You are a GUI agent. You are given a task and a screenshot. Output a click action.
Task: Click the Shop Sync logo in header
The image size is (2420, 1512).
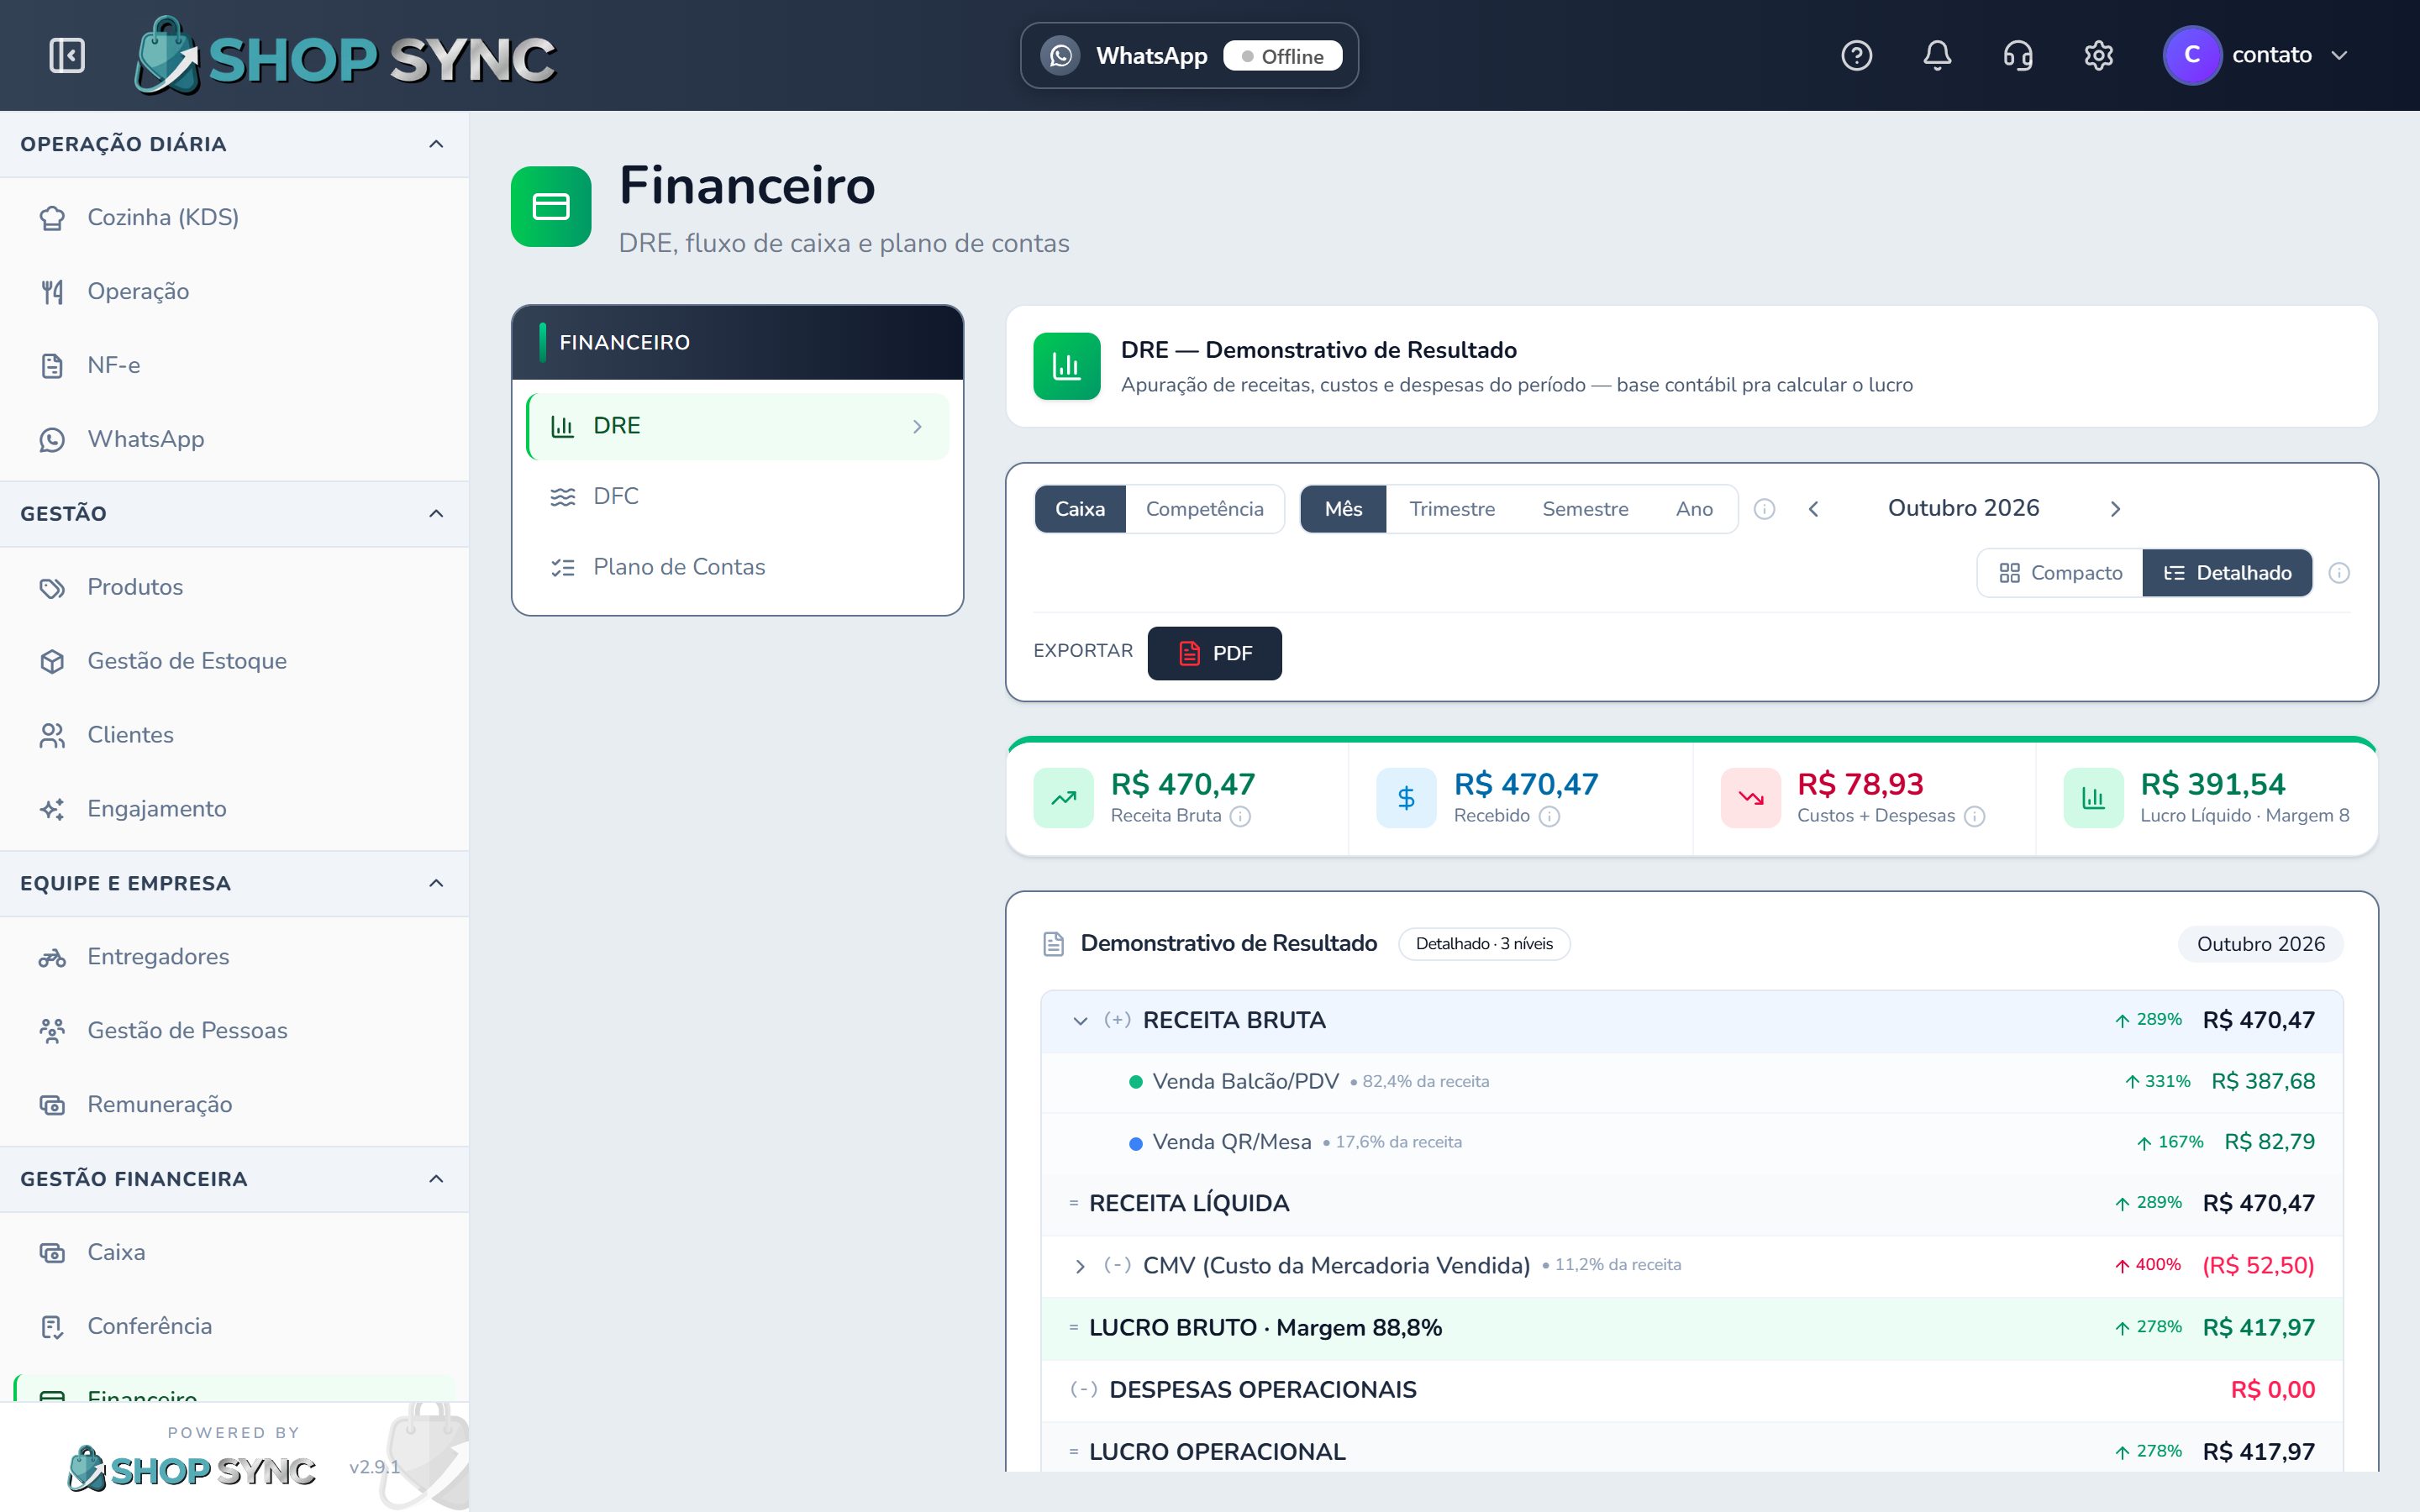(345, 56)
